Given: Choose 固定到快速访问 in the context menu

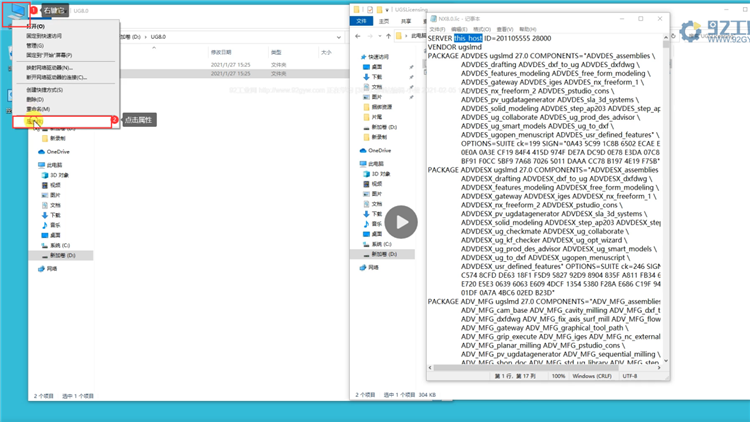Looking at the screenshot, I should 44,36.
